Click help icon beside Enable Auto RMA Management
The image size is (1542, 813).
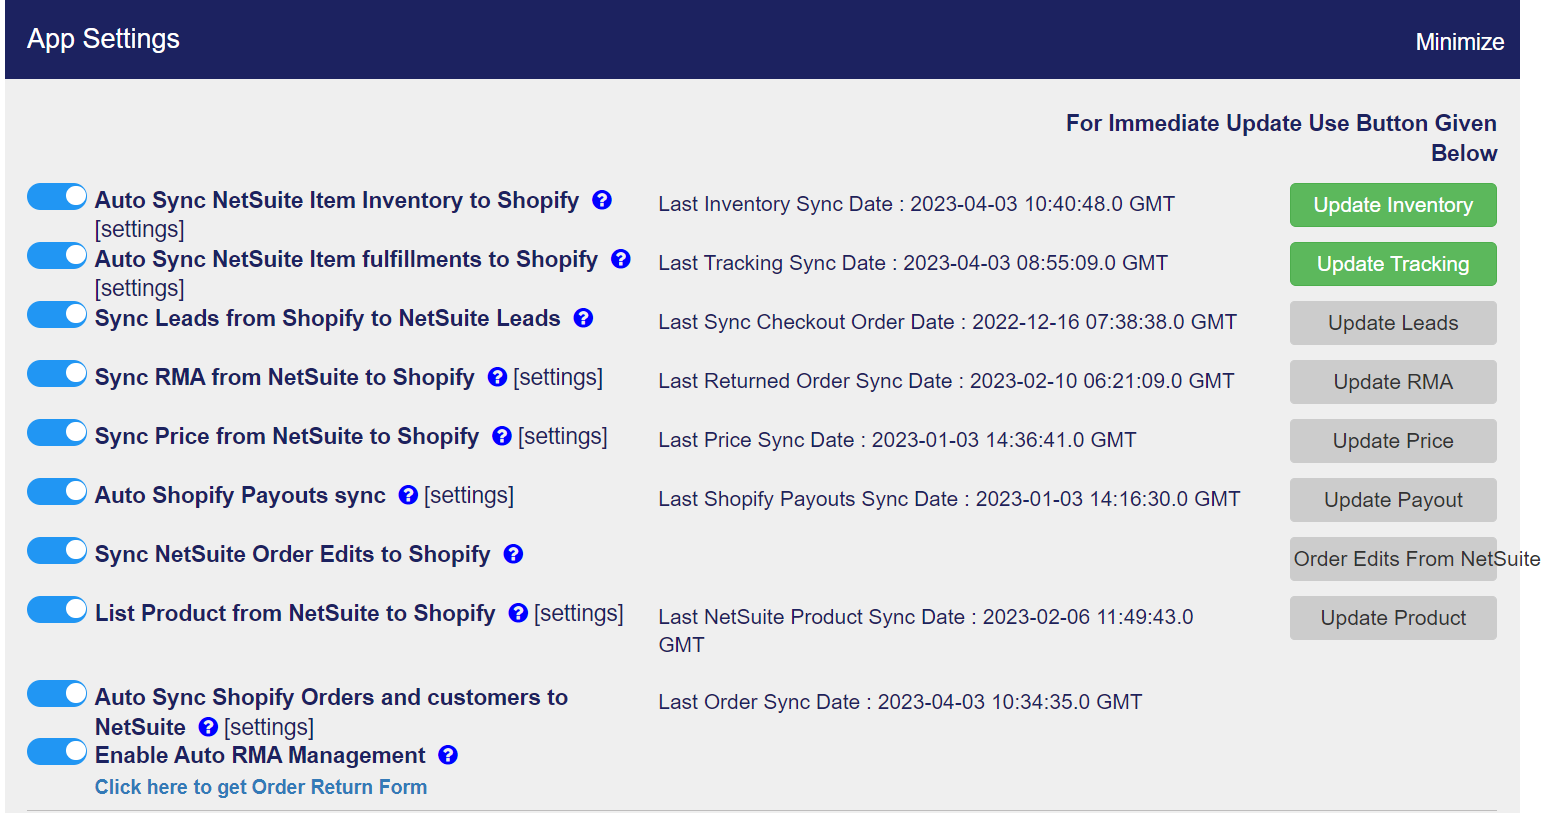[448, 755]
